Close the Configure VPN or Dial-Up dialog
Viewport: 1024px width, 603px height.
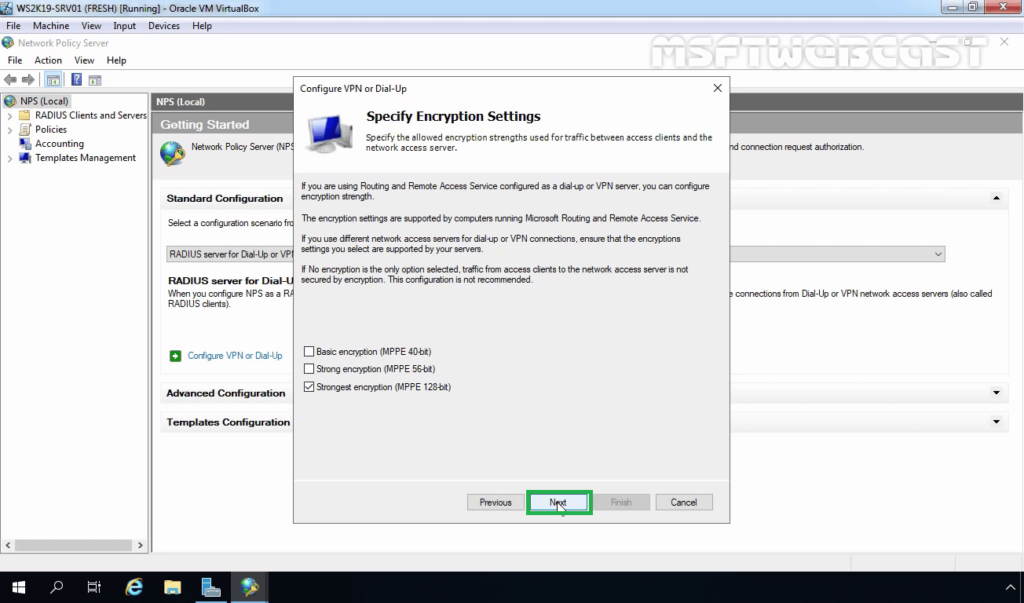[717, 88]
